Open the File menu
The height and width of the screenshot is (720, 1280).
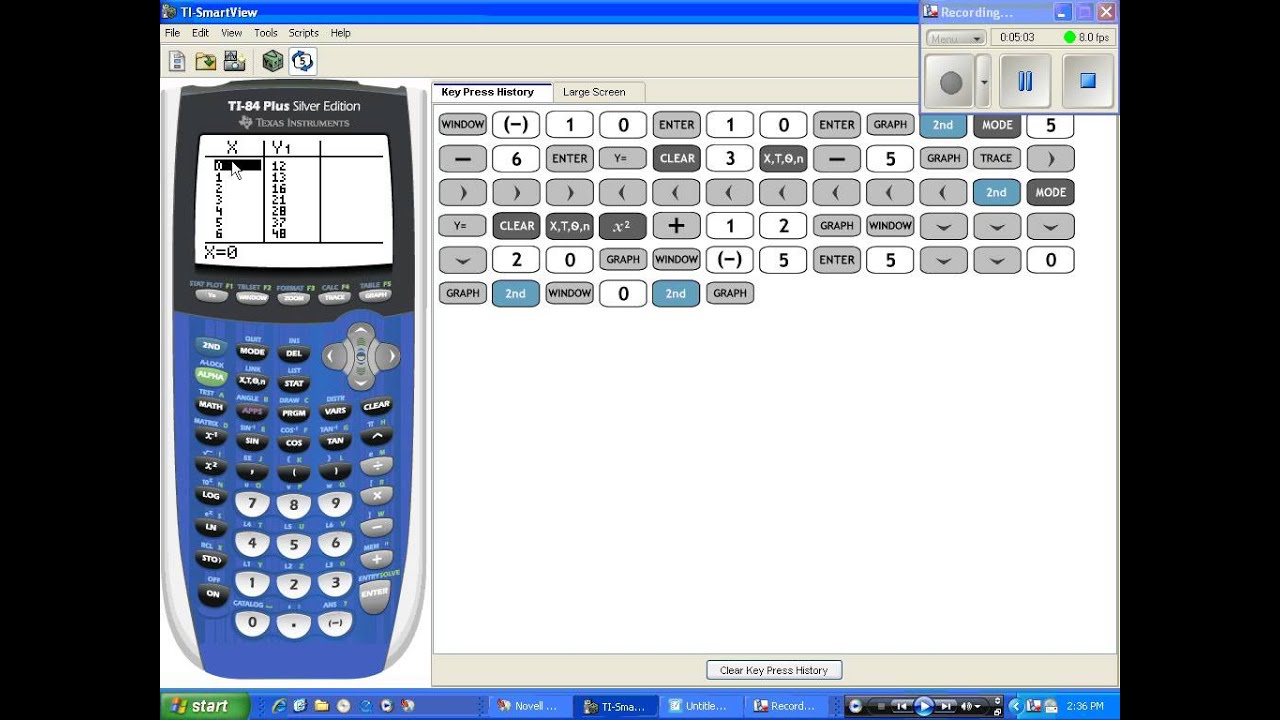[x=173, y=33]
